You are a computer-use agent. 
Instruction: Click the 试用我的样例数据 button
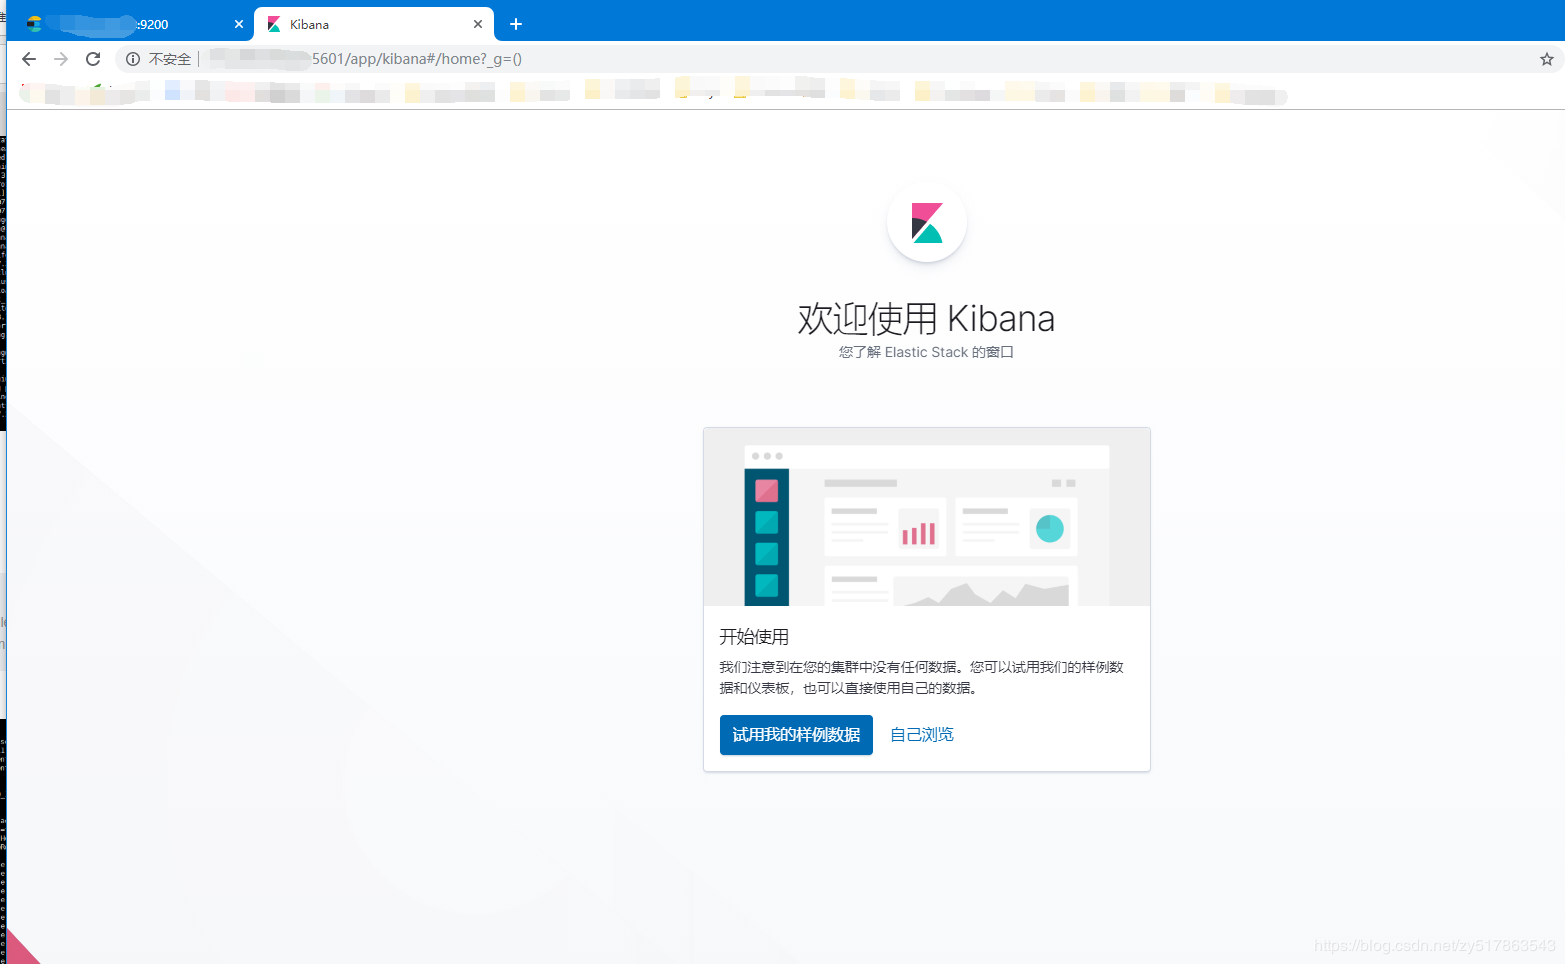pos(796,734)
